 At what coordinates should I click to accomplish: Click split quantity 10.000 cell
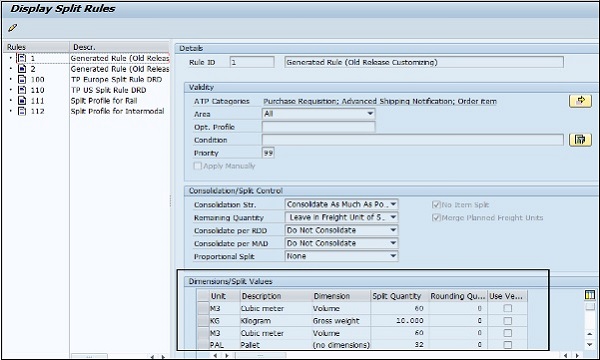click(399, 321)
